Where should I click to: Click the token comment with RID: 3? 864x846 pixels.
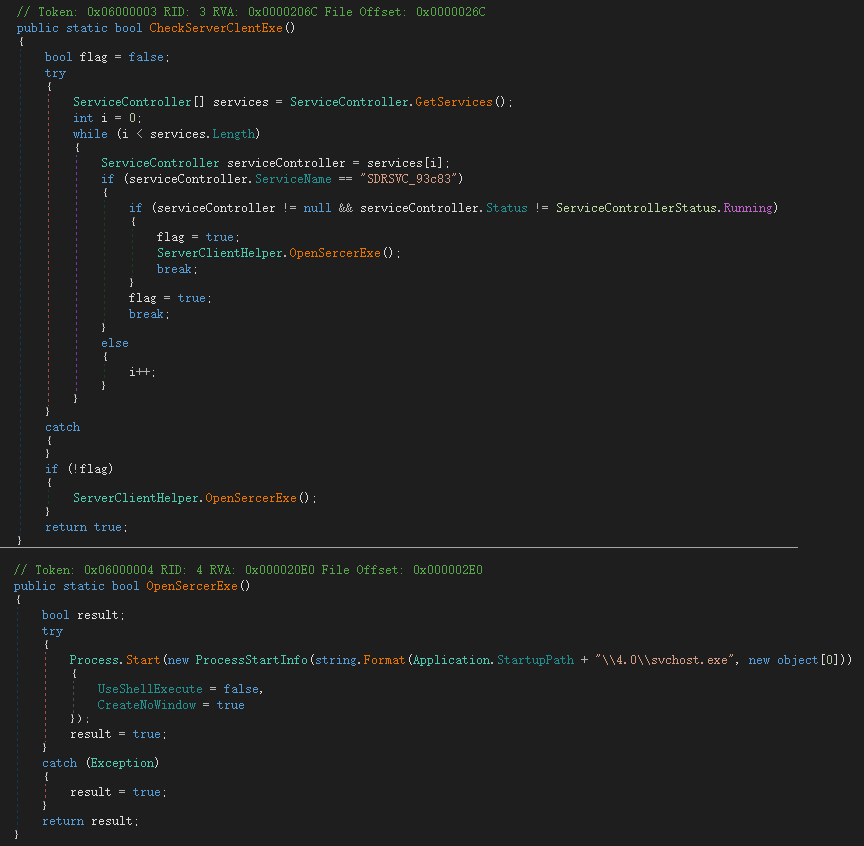(x=252, y=11)
